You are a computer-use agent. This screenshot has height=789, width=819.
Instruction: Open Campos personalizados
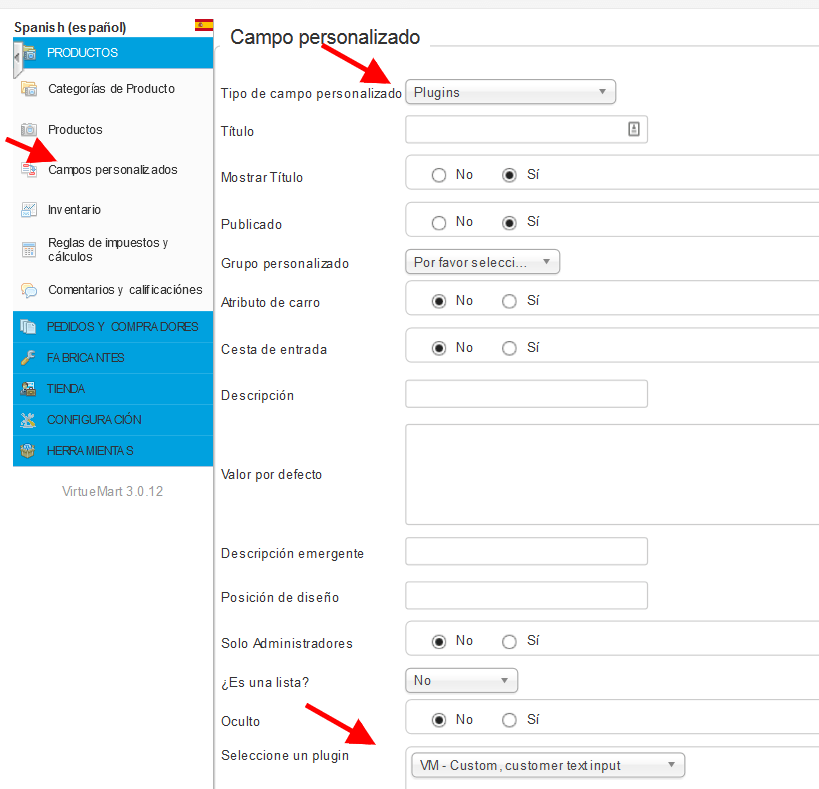click(113, 170)
